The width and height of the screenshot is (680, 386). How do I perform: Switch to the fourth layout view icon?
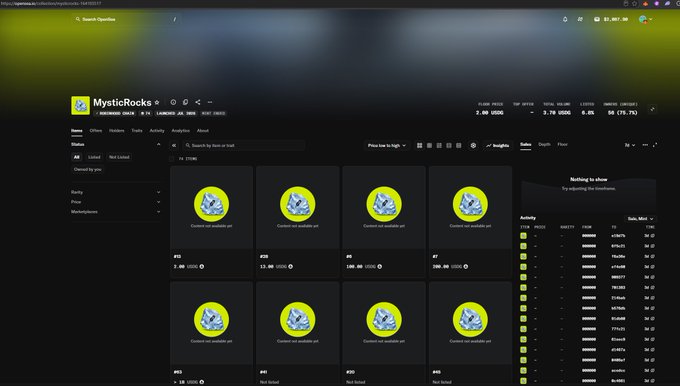click(x=449, y=145)
